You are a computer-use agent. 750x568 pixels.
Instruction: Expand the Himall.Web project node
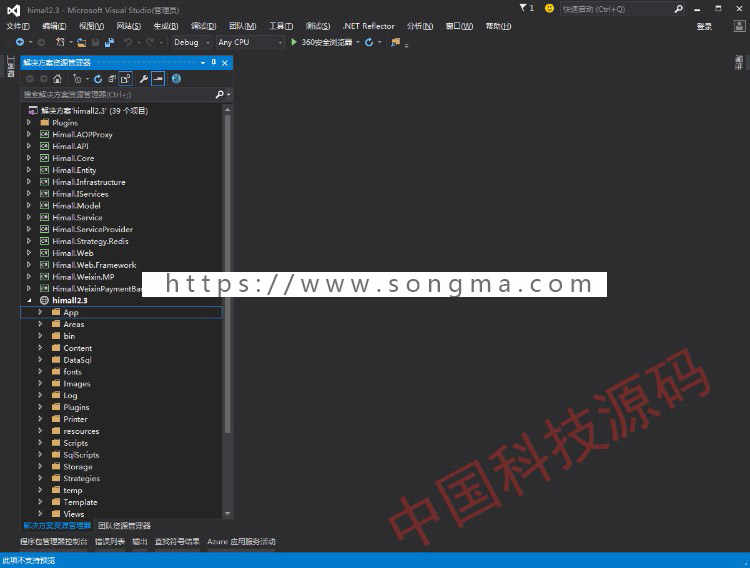click(x=29, y=253)
